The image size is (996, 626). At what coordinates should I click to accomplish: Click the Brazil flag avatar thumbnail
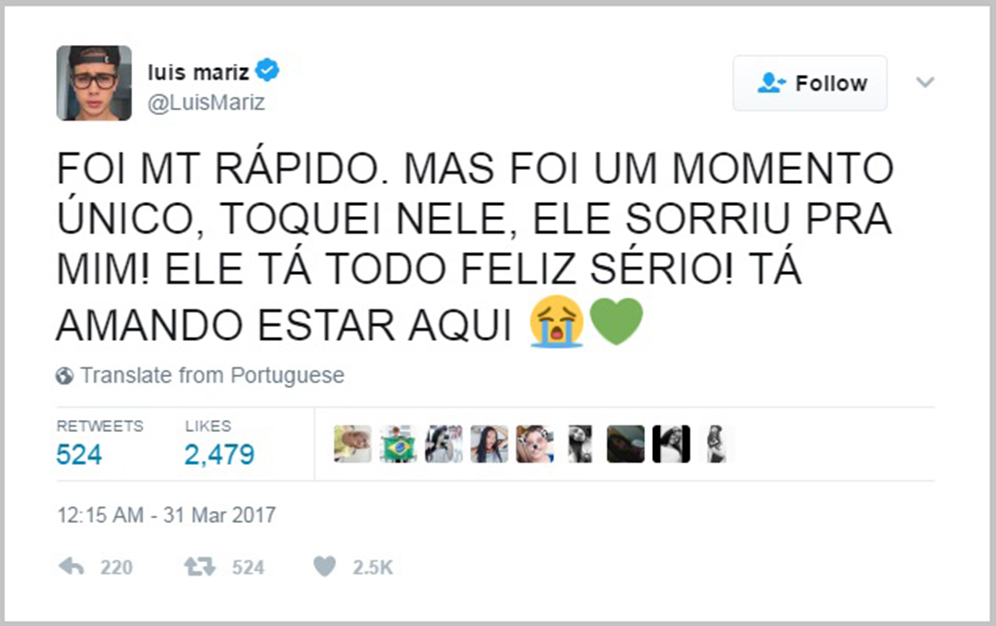point(398,444)
